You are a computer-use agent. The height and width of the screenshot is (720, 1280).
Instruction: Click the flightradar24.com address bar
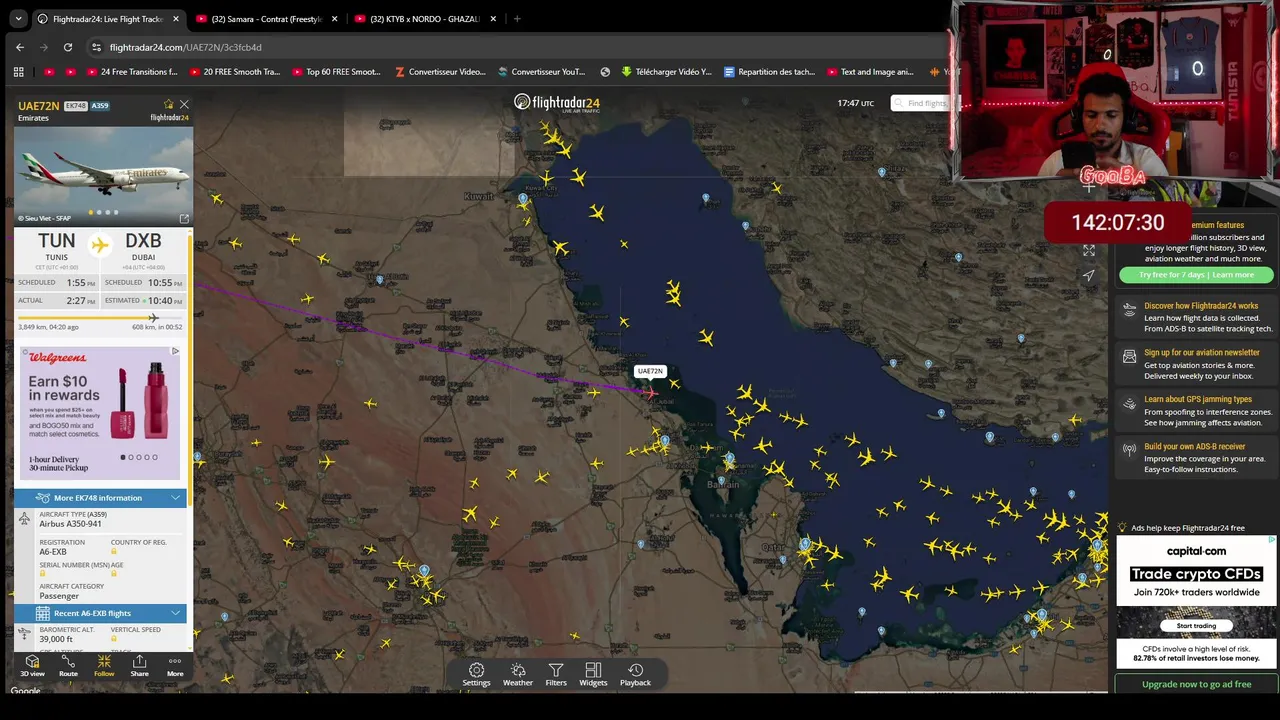tap(520, 47)
